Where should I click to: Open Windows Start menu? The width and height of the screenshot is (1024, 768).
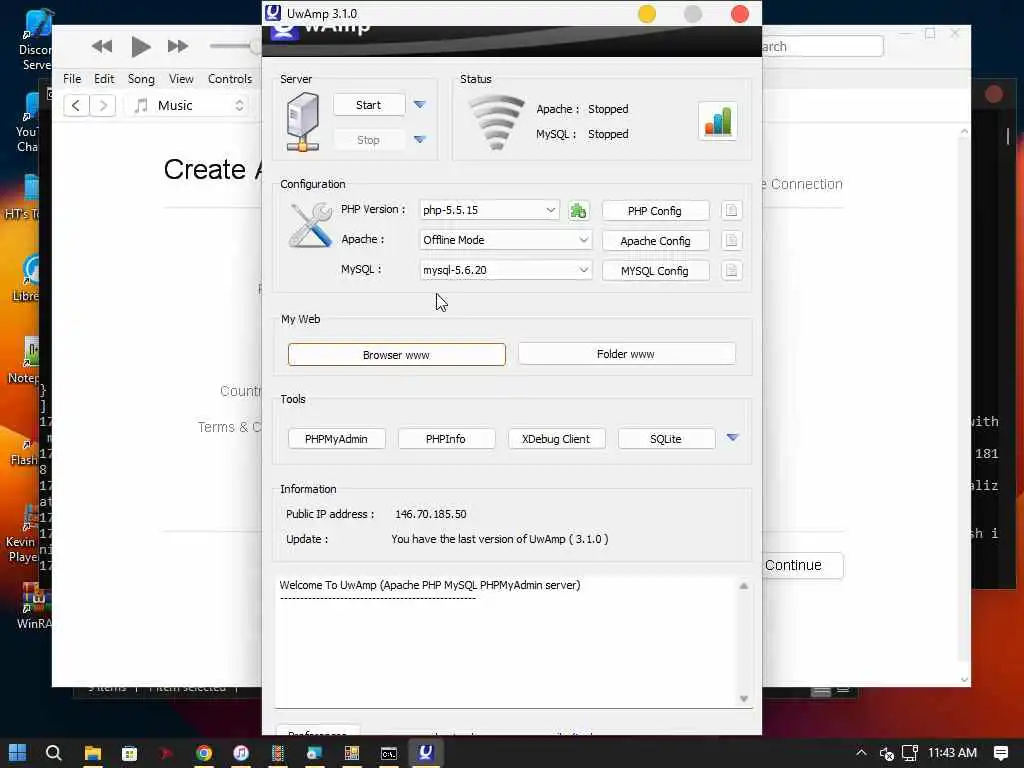pyautogui.click(x=17, y=753)
